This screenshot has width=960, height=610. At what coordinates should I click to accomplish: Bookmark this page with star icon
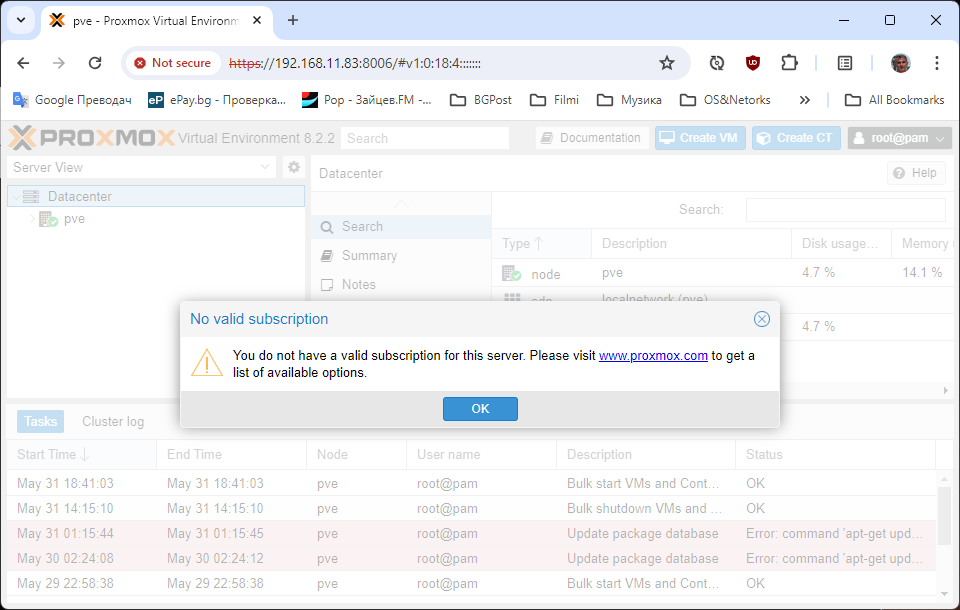click(x=667, y=63)
